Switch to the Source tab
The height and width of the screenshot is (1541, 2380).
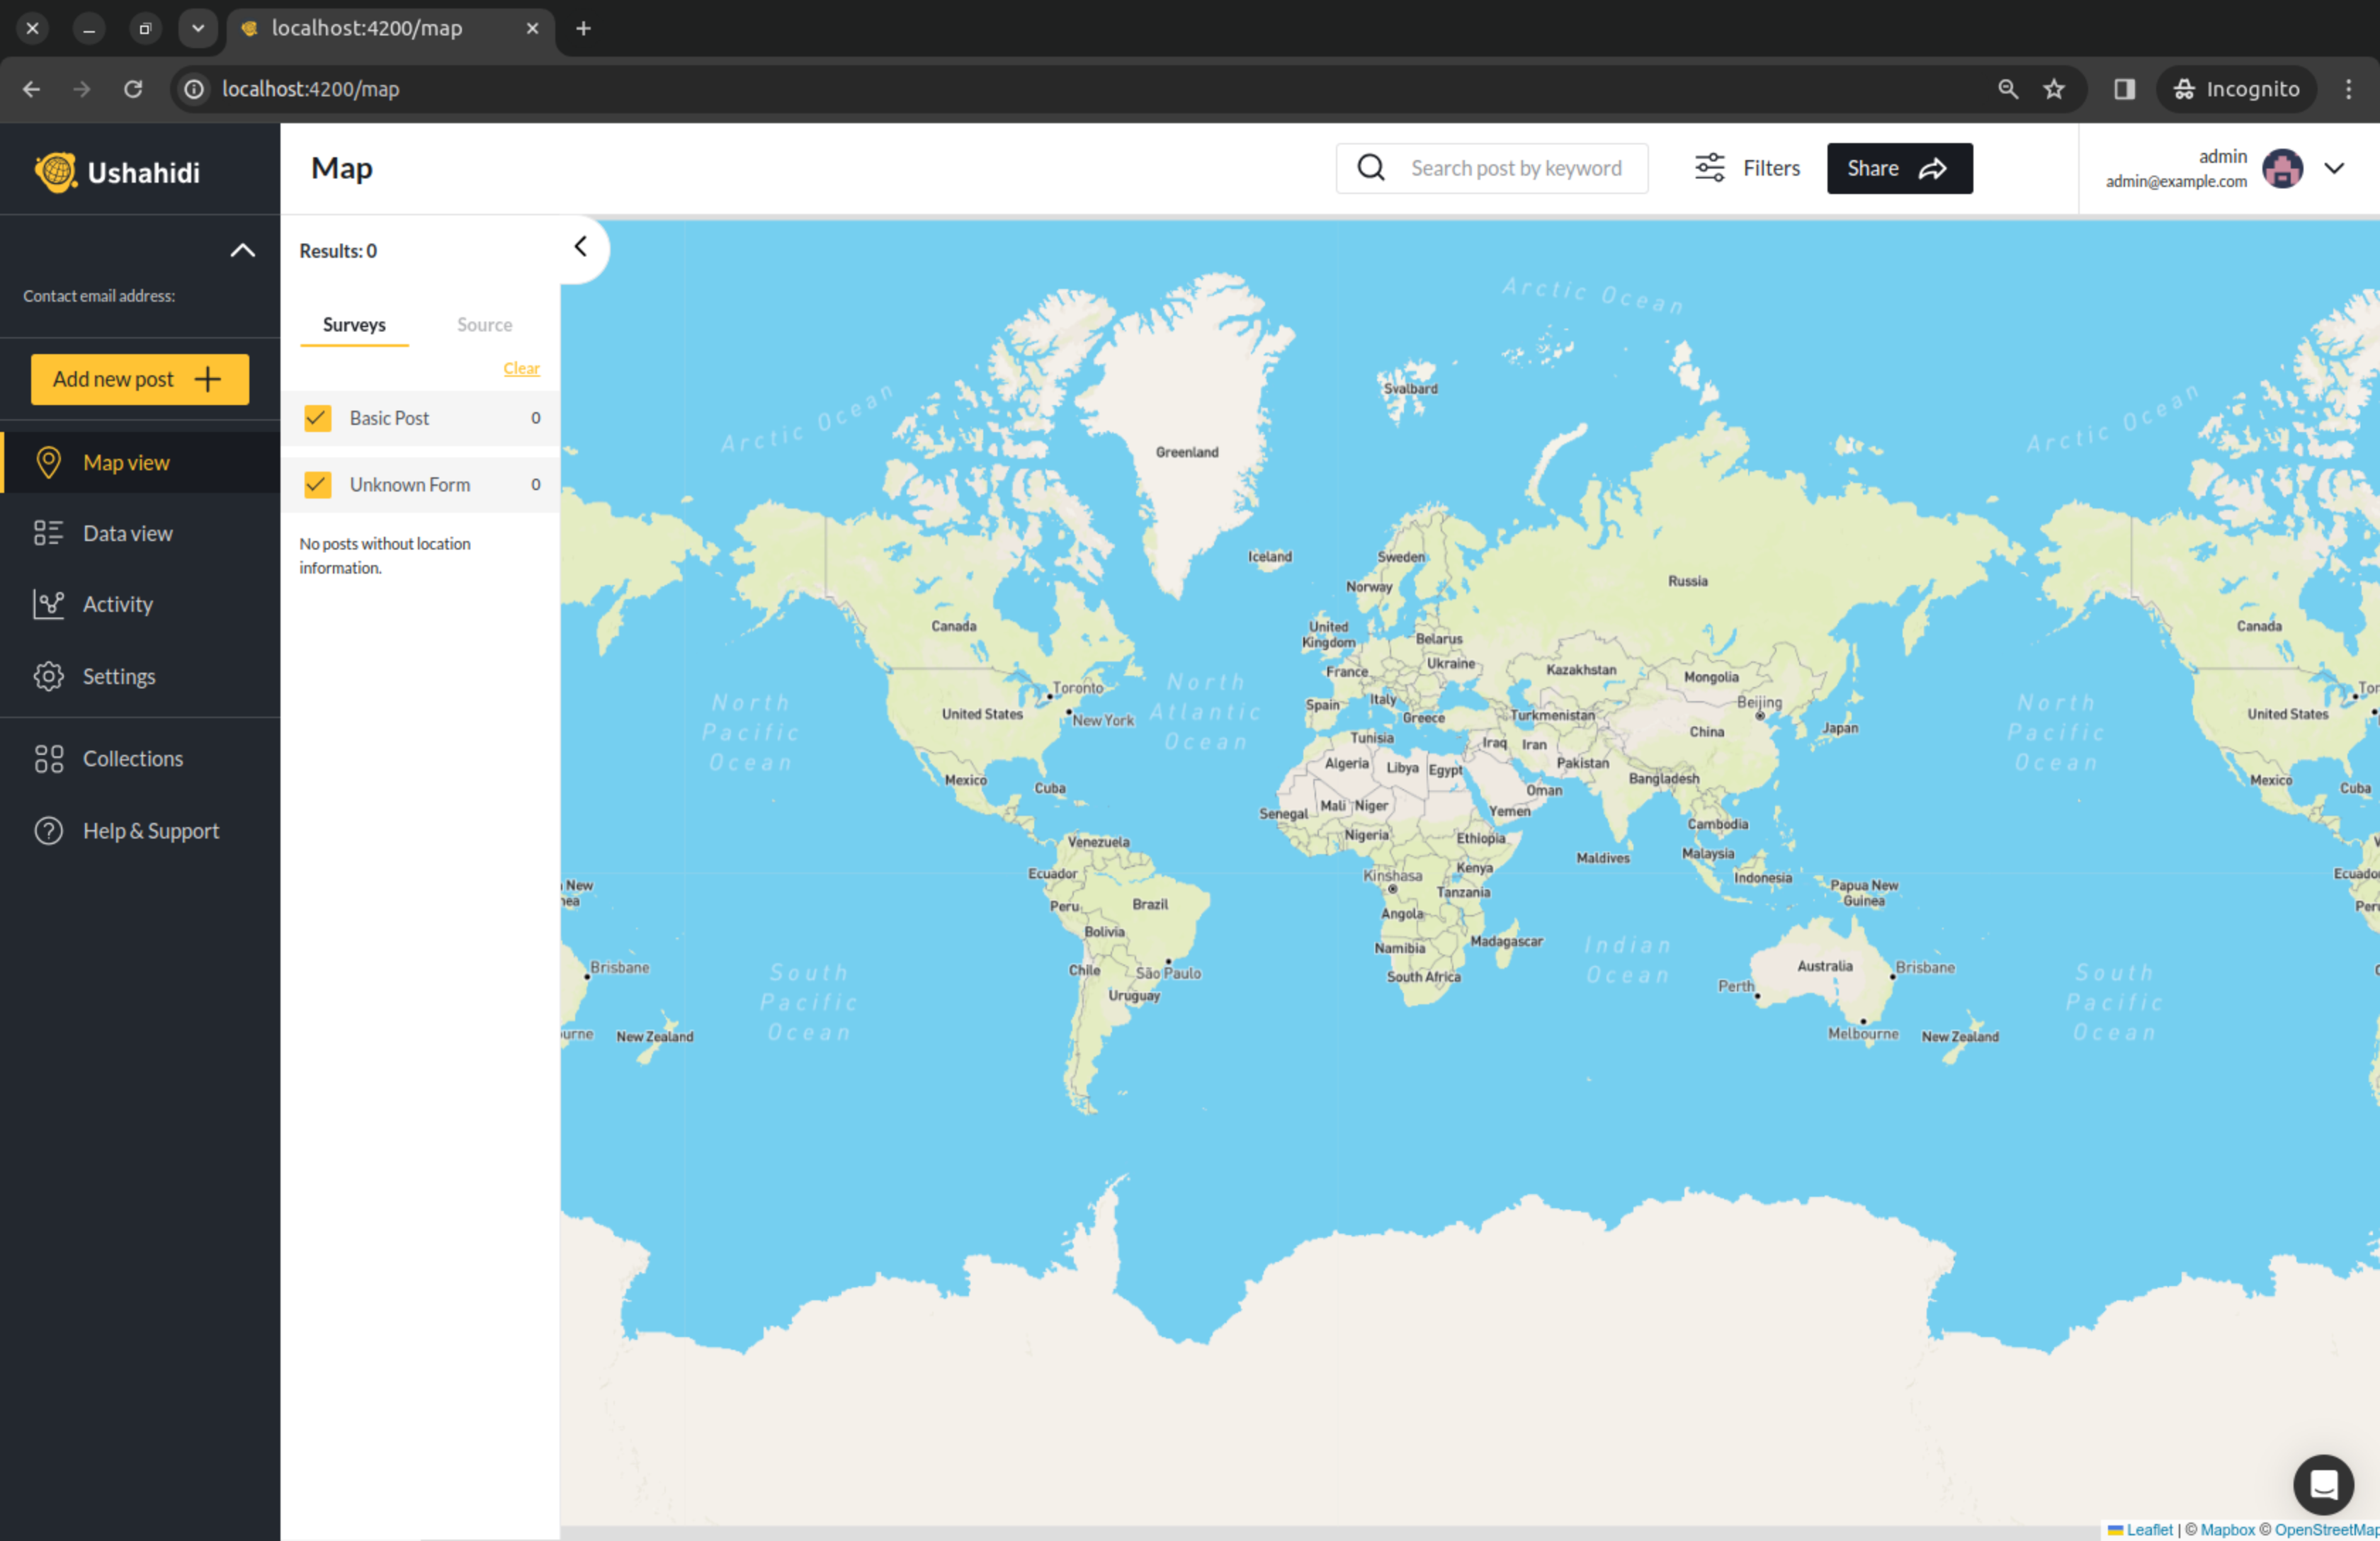pos(484,325)
